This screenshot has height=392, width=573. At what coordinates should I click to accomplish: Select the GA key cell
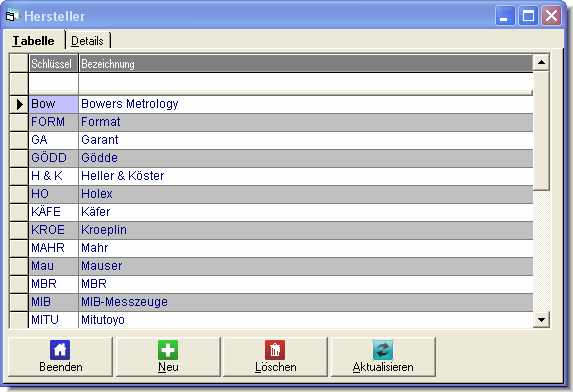click(53, 140)
